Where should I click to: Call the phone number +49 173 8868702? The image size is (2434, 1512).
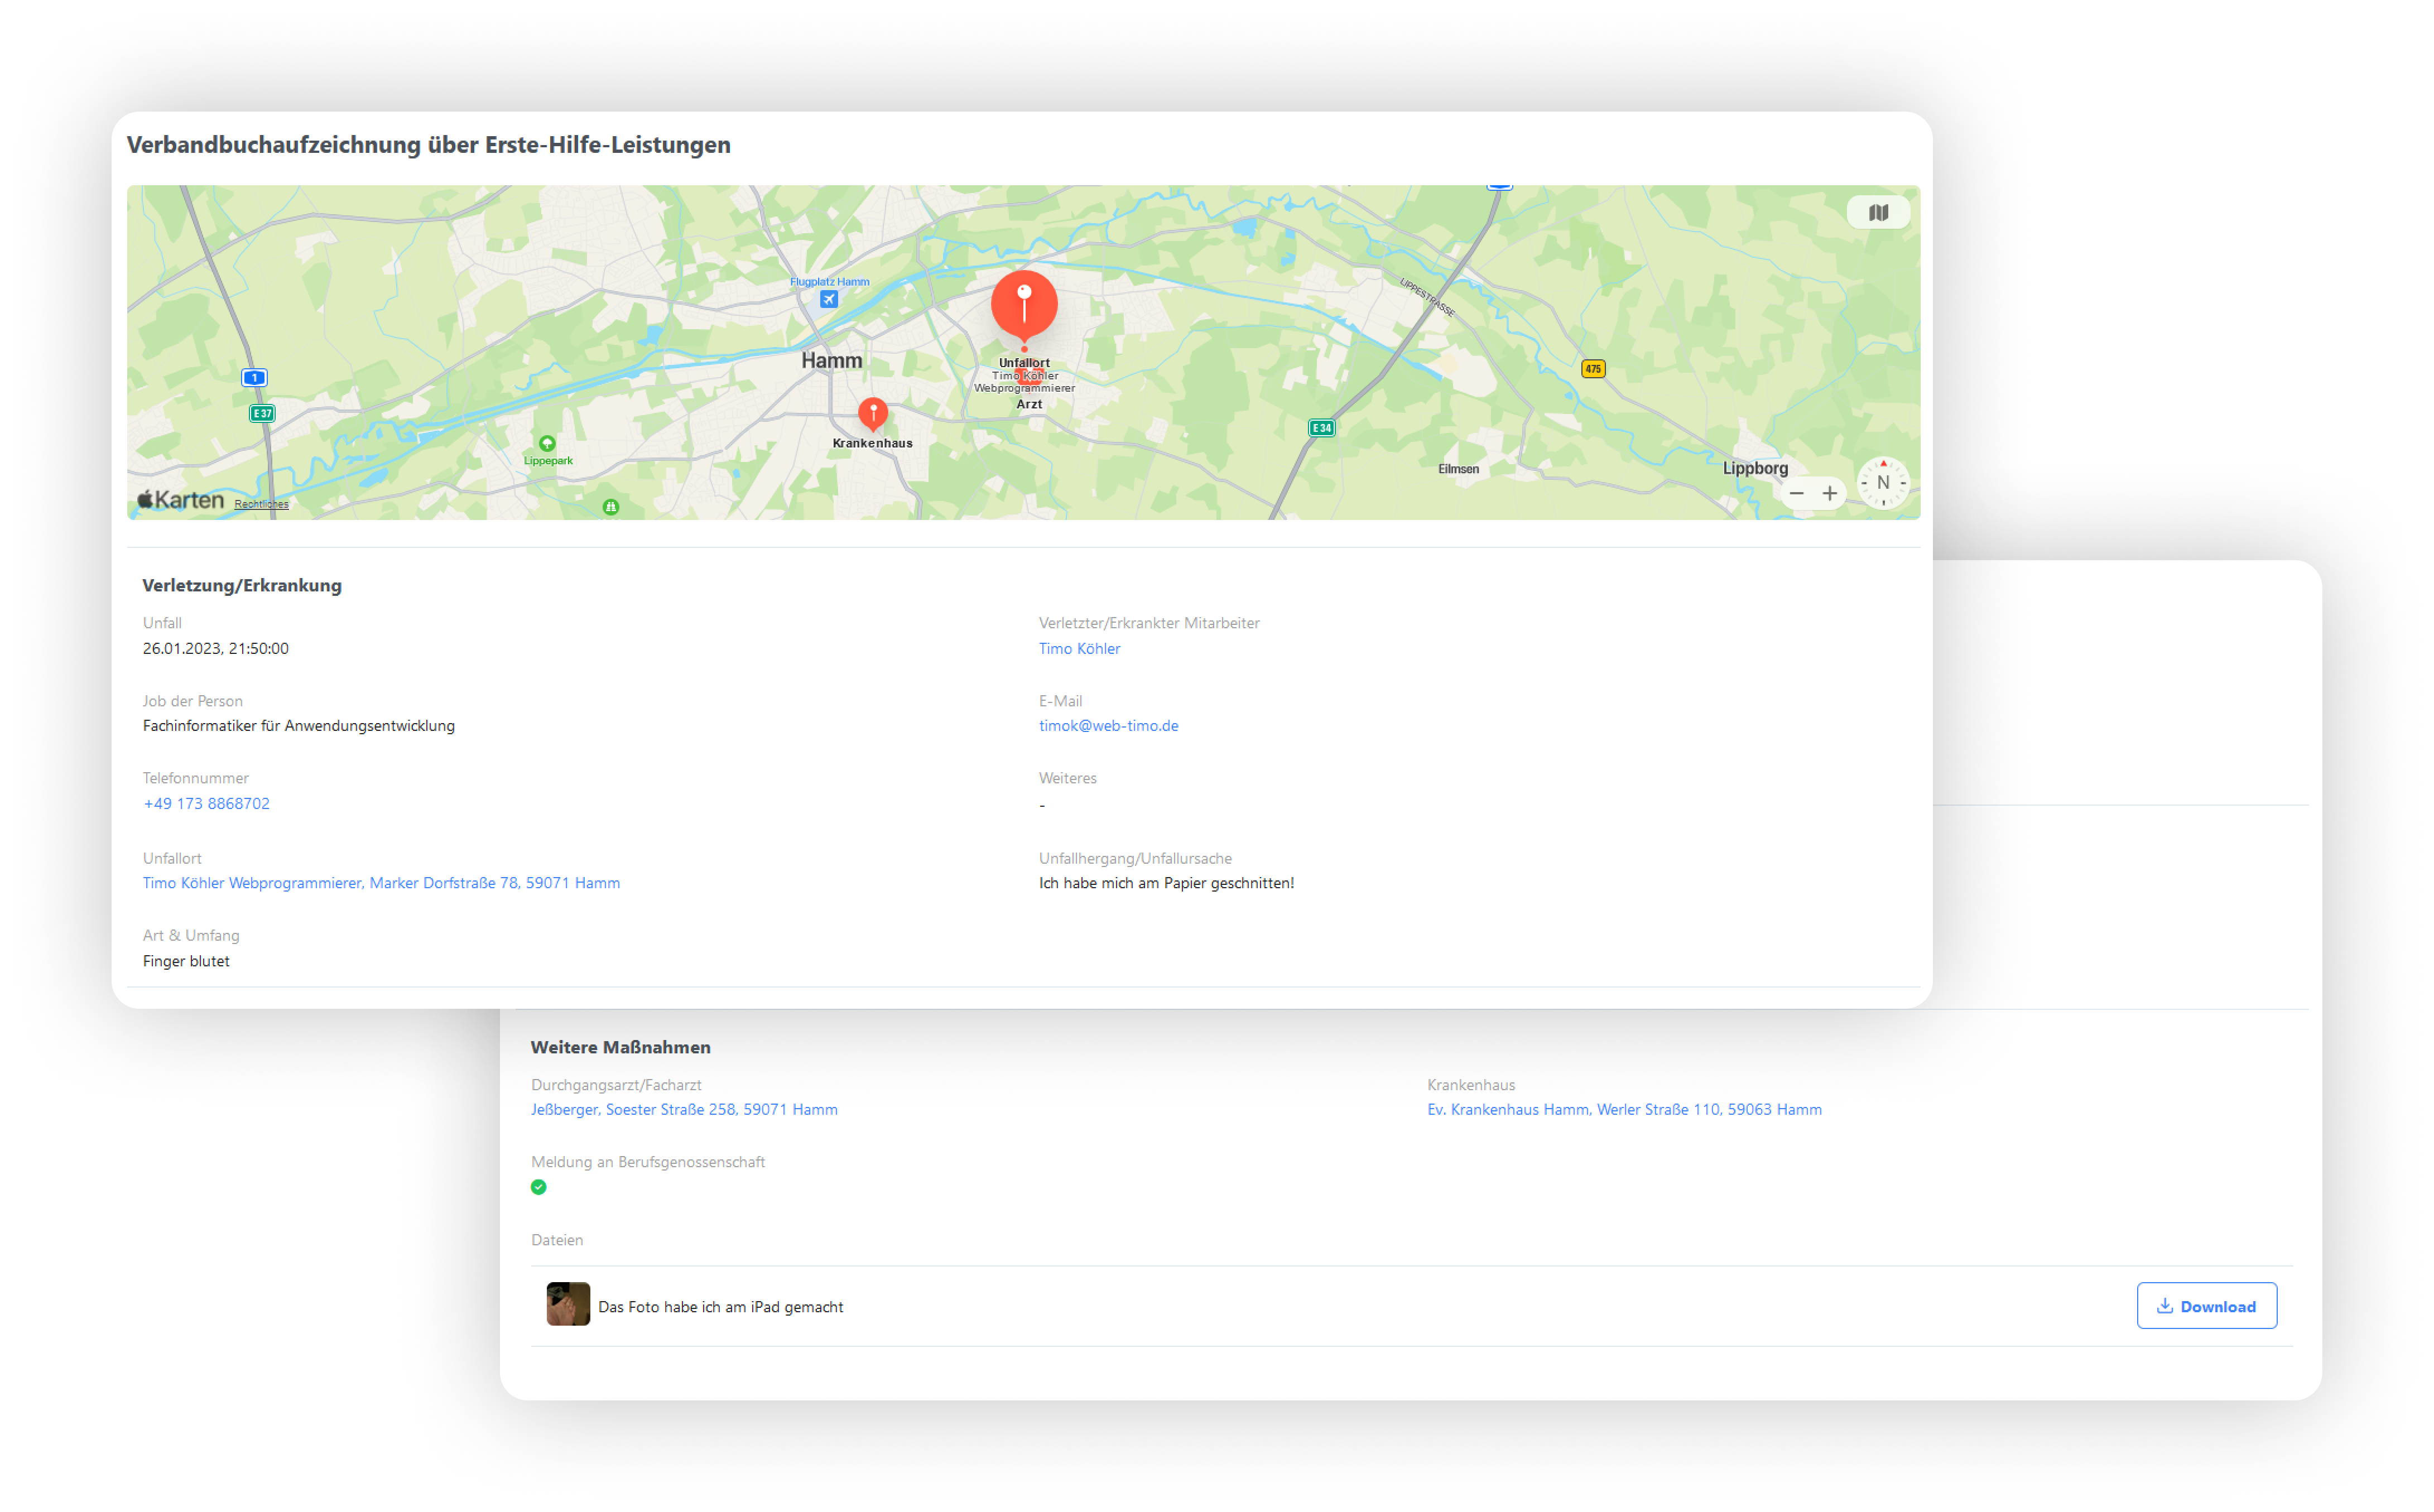[x=206, y=804]
